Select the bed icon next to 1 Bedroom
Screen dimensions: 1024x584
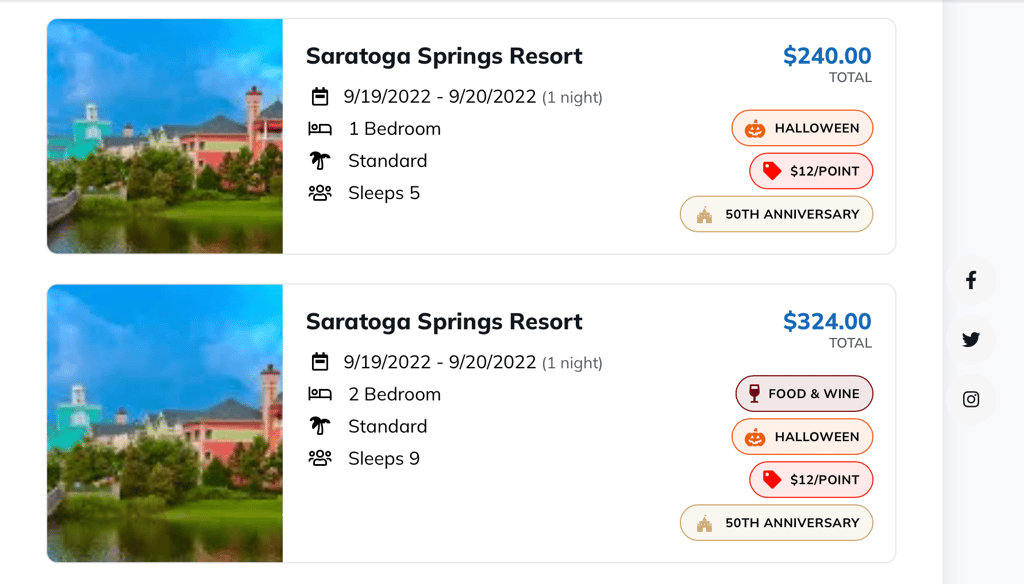319,128
